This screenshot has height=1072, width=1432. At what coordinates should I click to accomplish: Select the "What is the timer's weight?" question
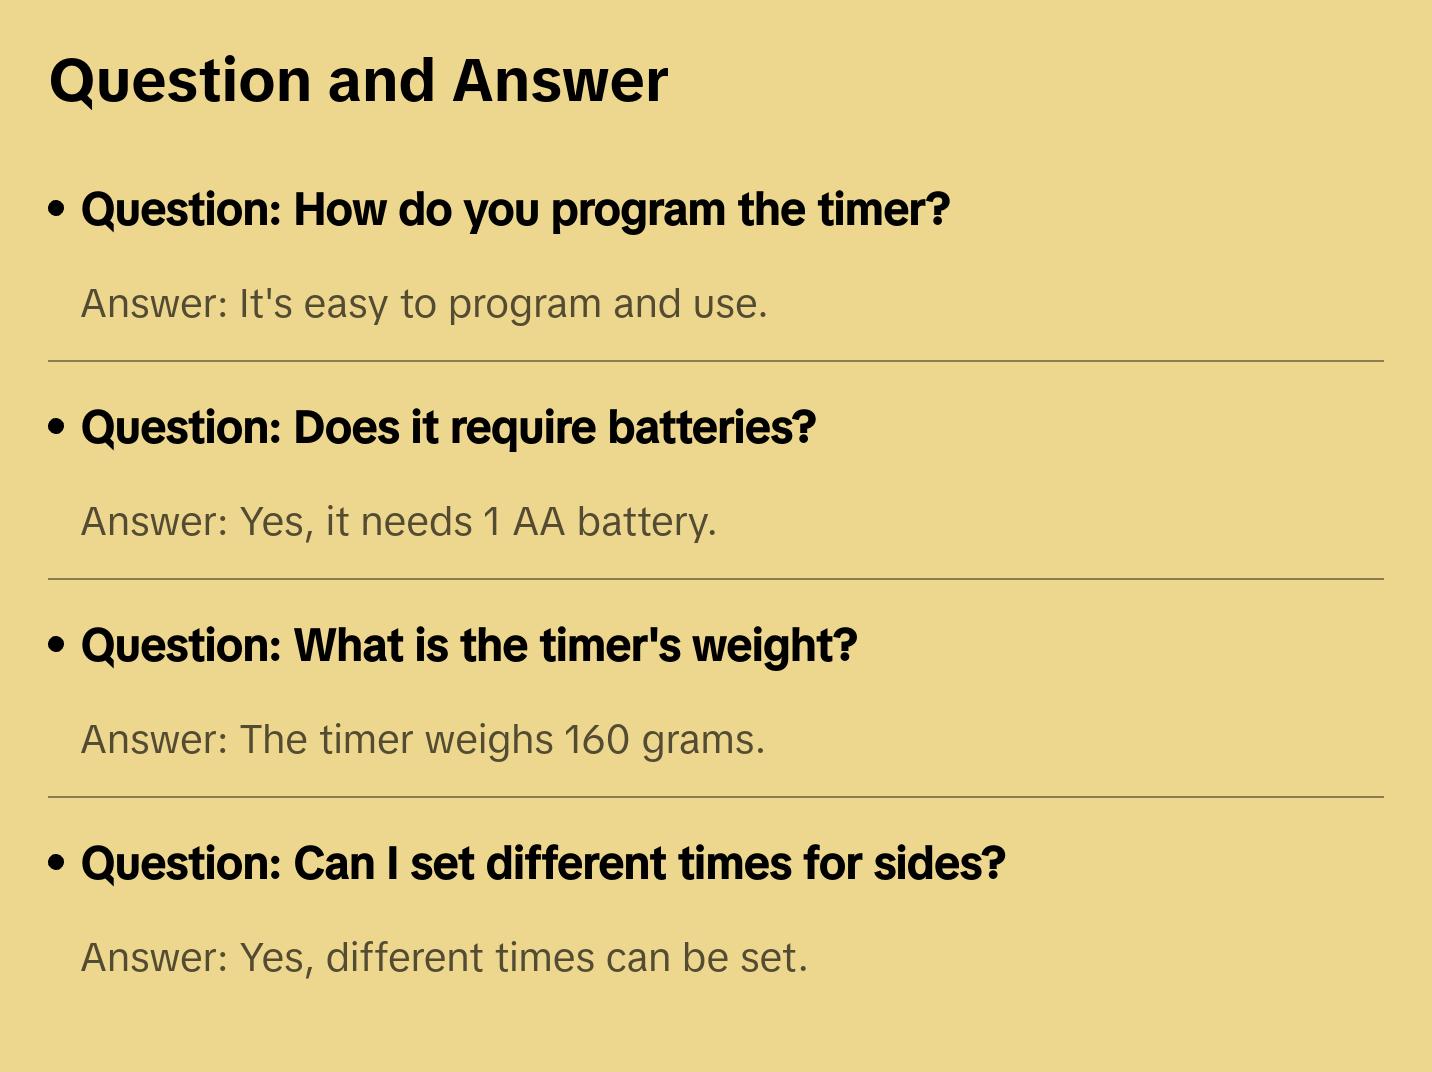pyautogui.click(x=469, y=646)
